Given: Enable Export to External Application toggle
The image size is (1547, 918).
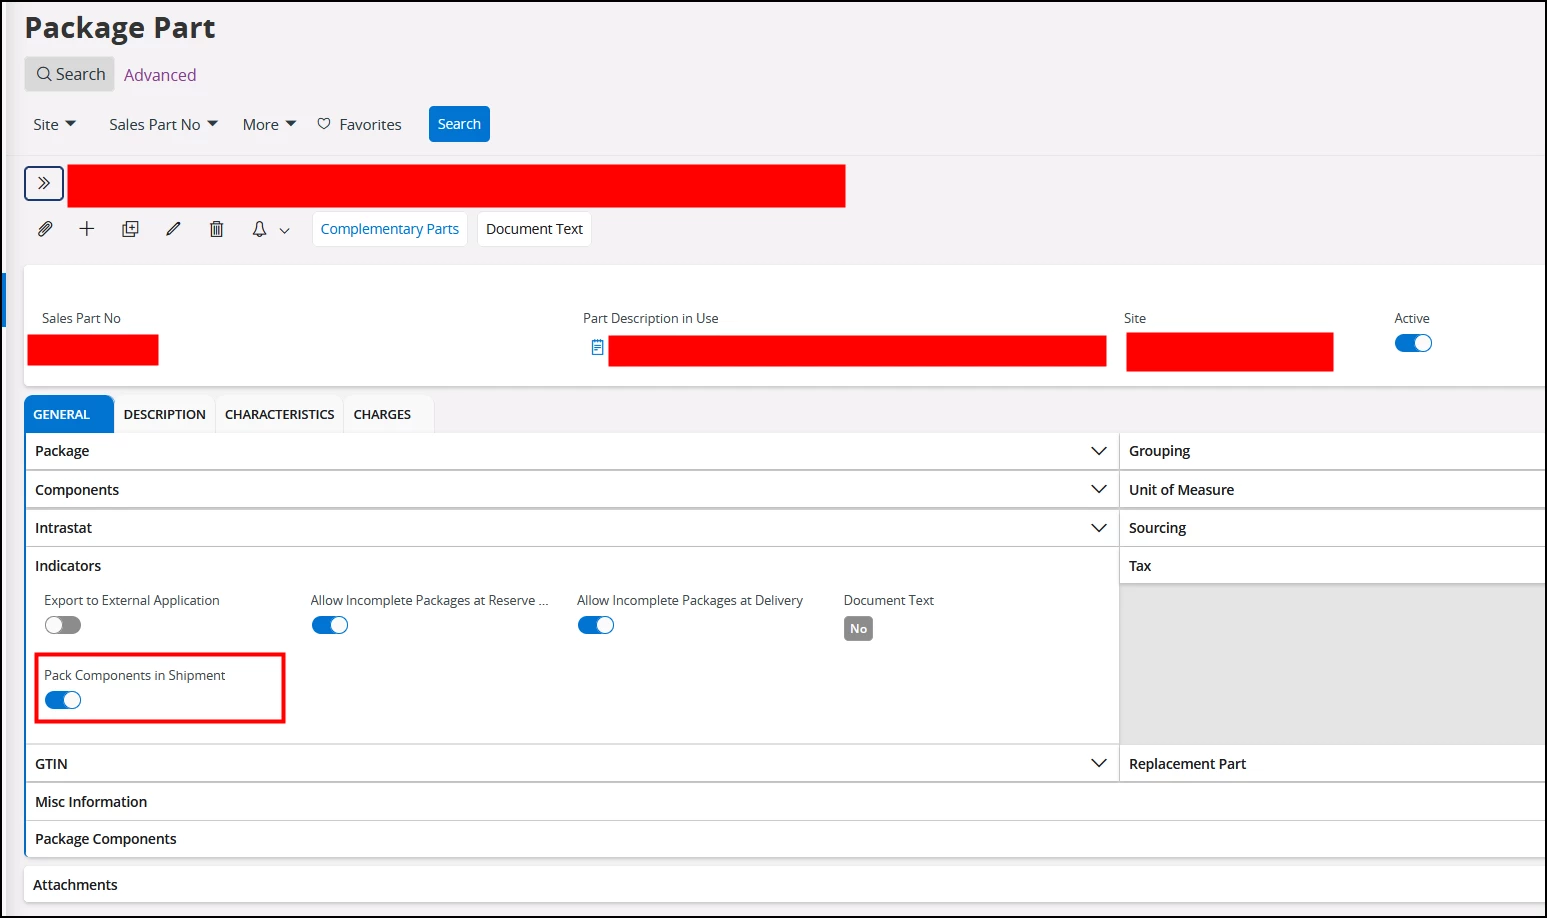Looking at the screenshot, I should [x=63, y=625].
